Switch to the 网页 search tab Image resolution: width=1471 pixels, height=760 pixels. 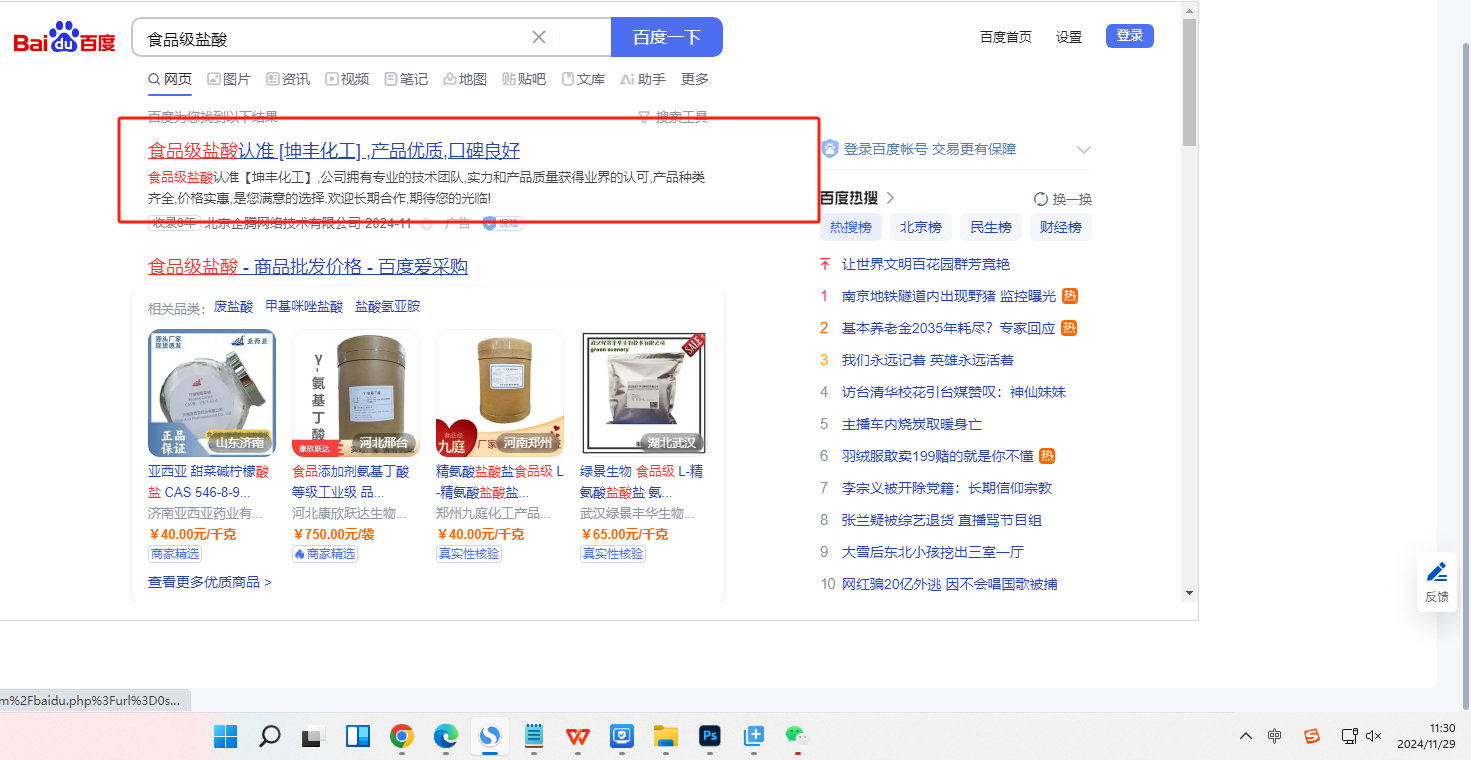click(x=170, y=79)
